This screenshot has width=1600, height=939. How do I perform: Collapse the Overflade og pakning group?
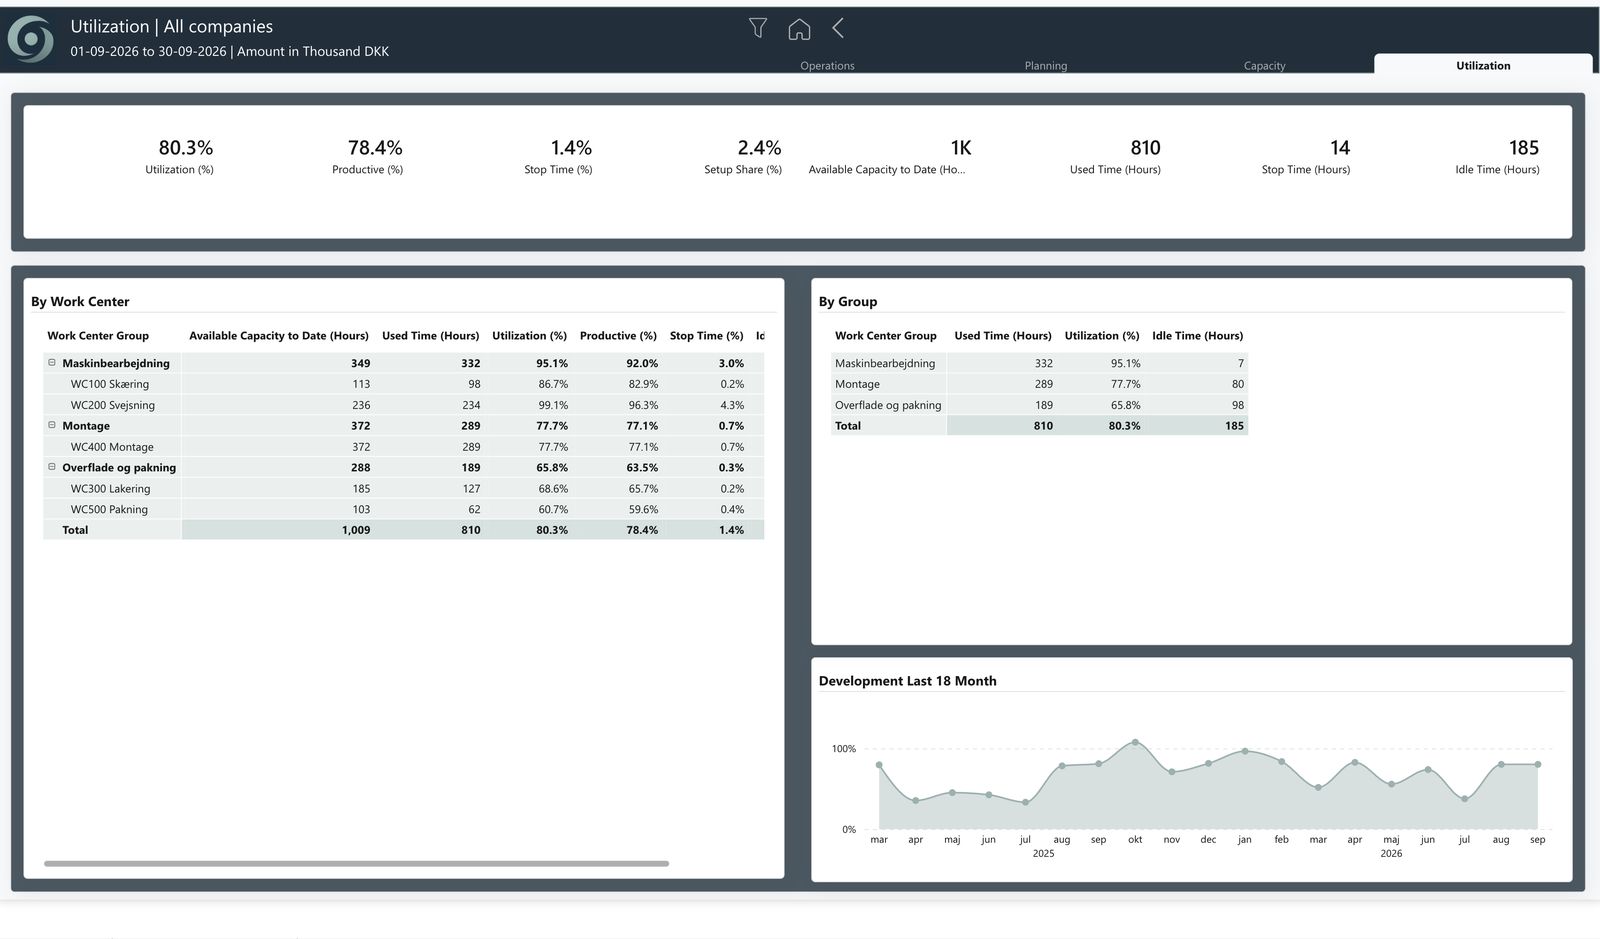click(x=52, y=467)
